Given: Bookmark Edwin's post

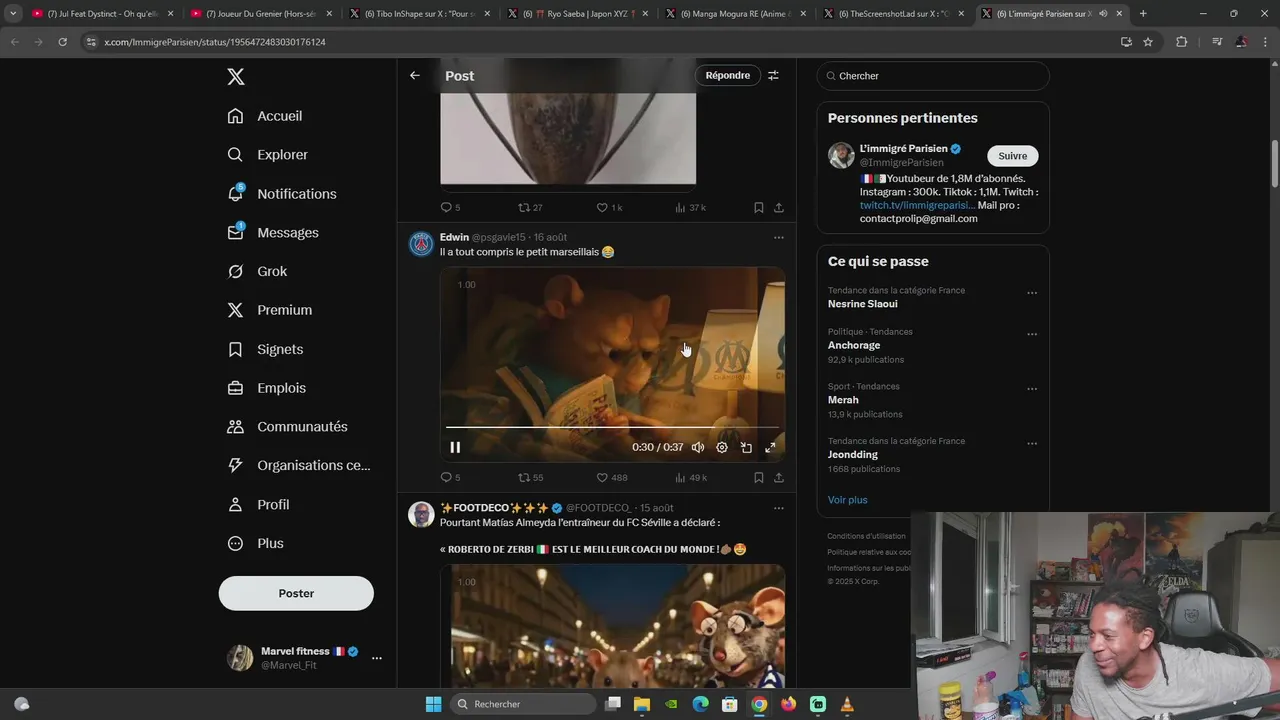Looking at the screenshot, I should point(758,478).
